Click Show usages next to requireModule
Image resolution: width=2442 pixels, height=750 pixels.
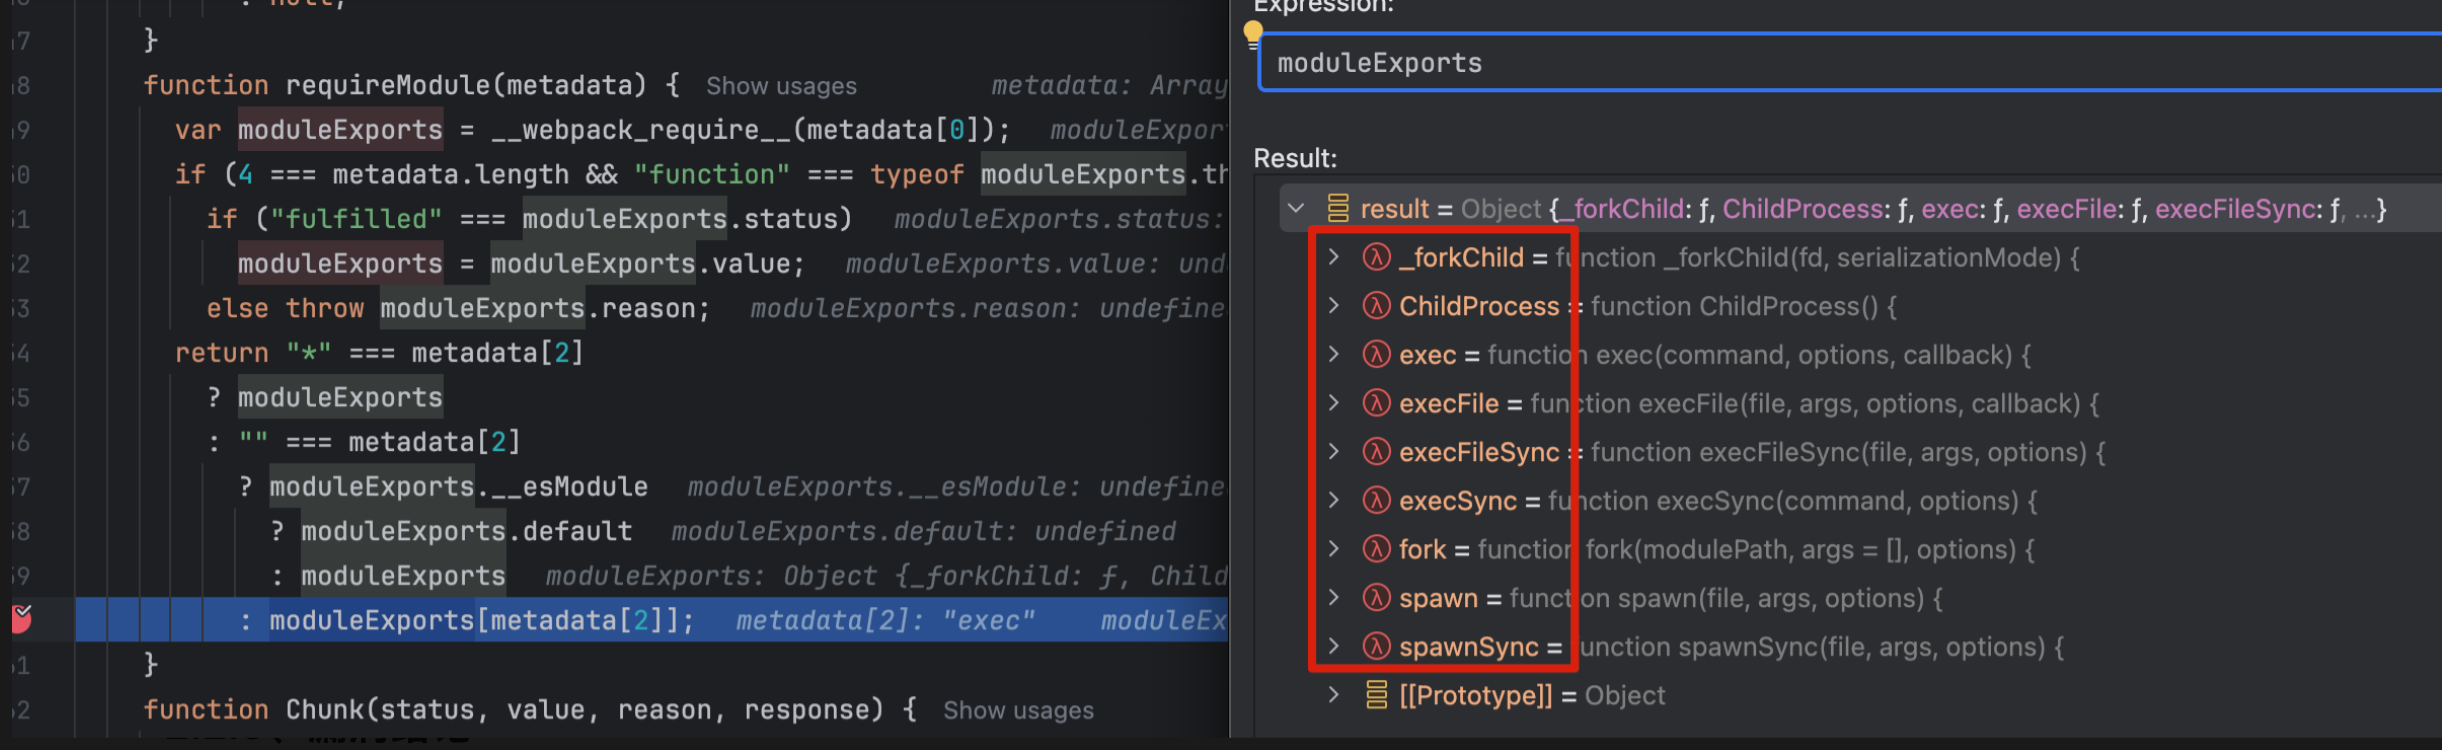click(781, 86)
